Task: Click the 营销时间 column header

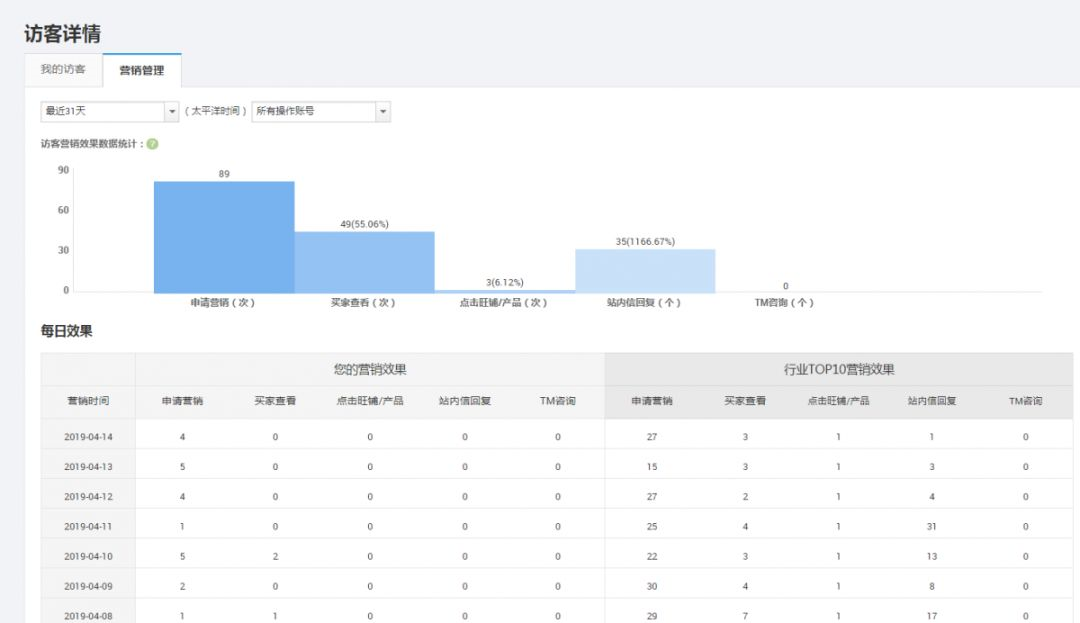Action: click(x=88, y=401)
